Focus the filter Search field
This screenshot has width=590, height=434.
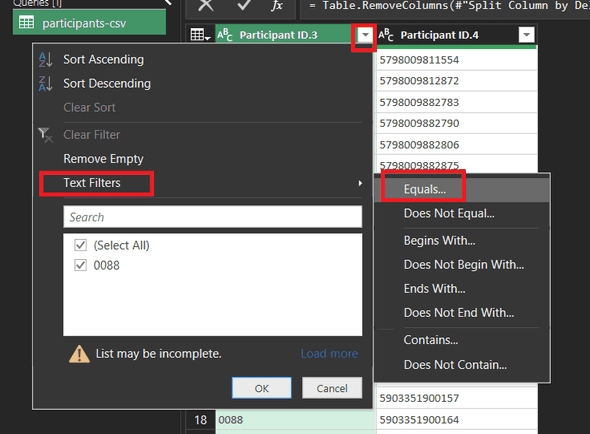point(213,217)
